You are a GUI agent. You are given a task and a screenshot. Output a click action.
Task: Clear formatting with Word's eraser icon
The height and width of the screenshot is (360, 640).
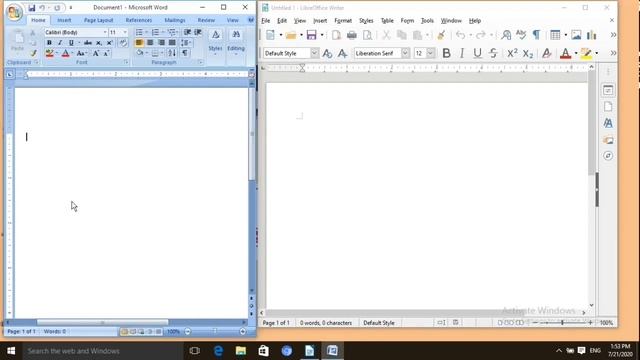click(123, 42)
